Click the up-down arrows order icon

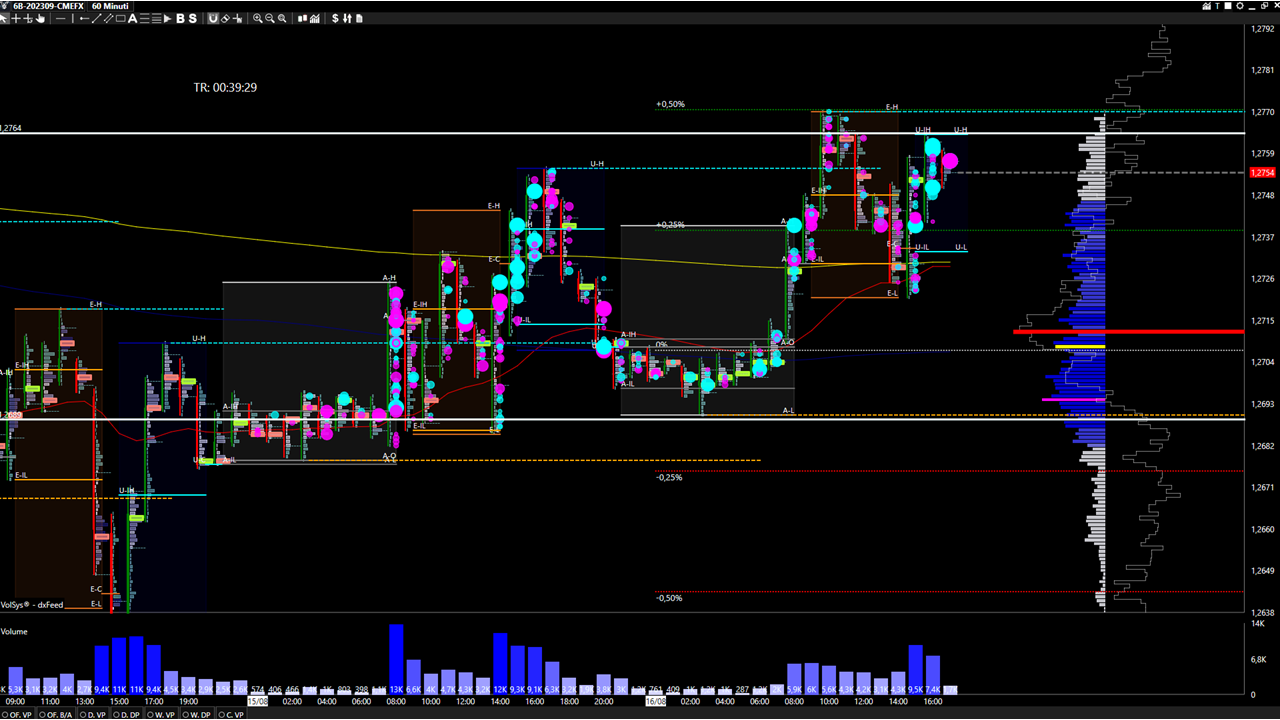[x=347, y=18]
